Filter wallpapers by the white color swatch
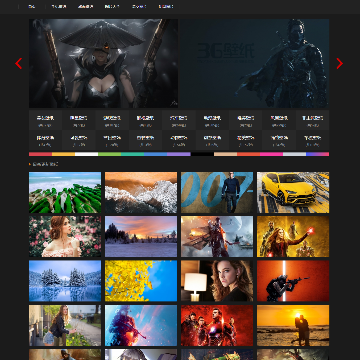 click(x=87, y=154)
